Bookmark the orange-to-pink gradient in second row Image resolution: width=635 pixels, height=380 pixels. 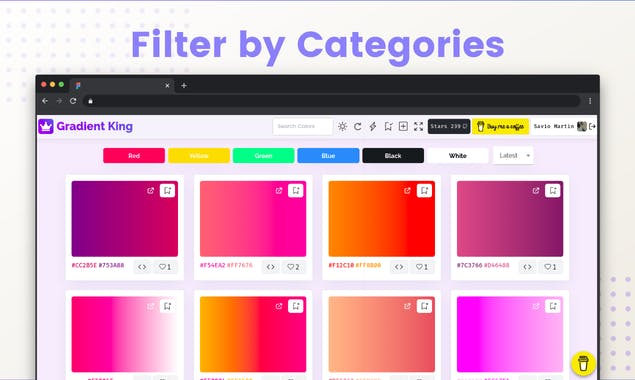pos(296,306)
